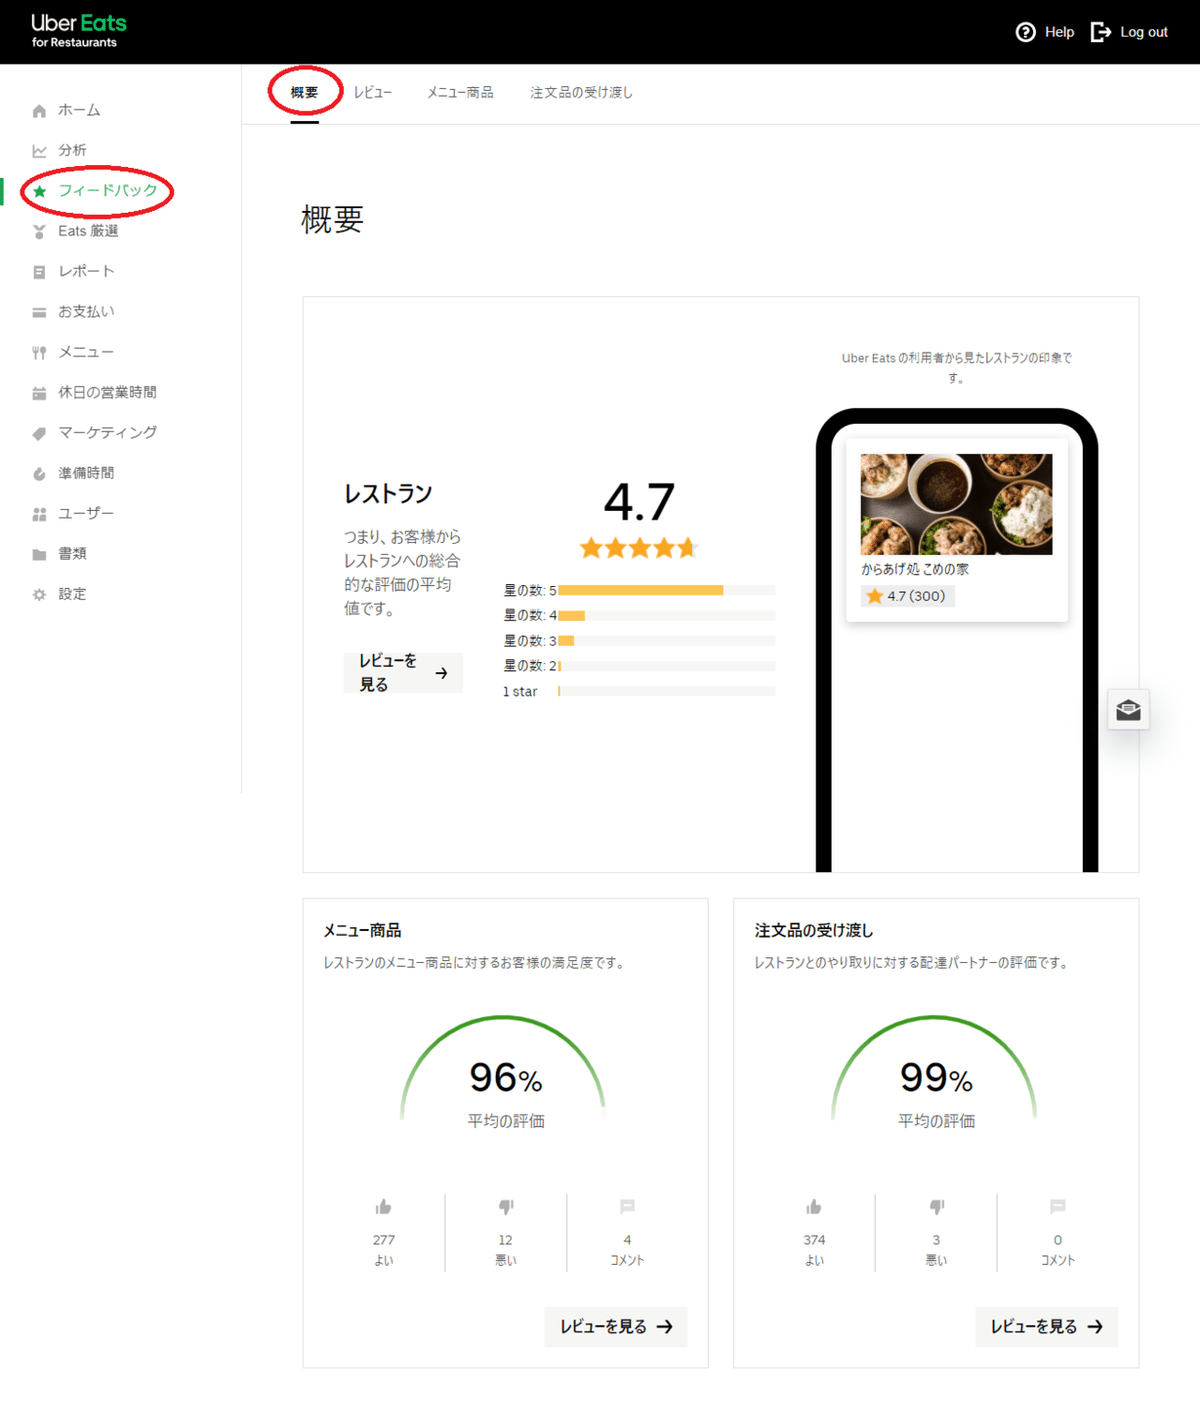Screen dimensions: 1200x1428
Task: Open the メニュー cutlery icon
Action: click(38, 352)
